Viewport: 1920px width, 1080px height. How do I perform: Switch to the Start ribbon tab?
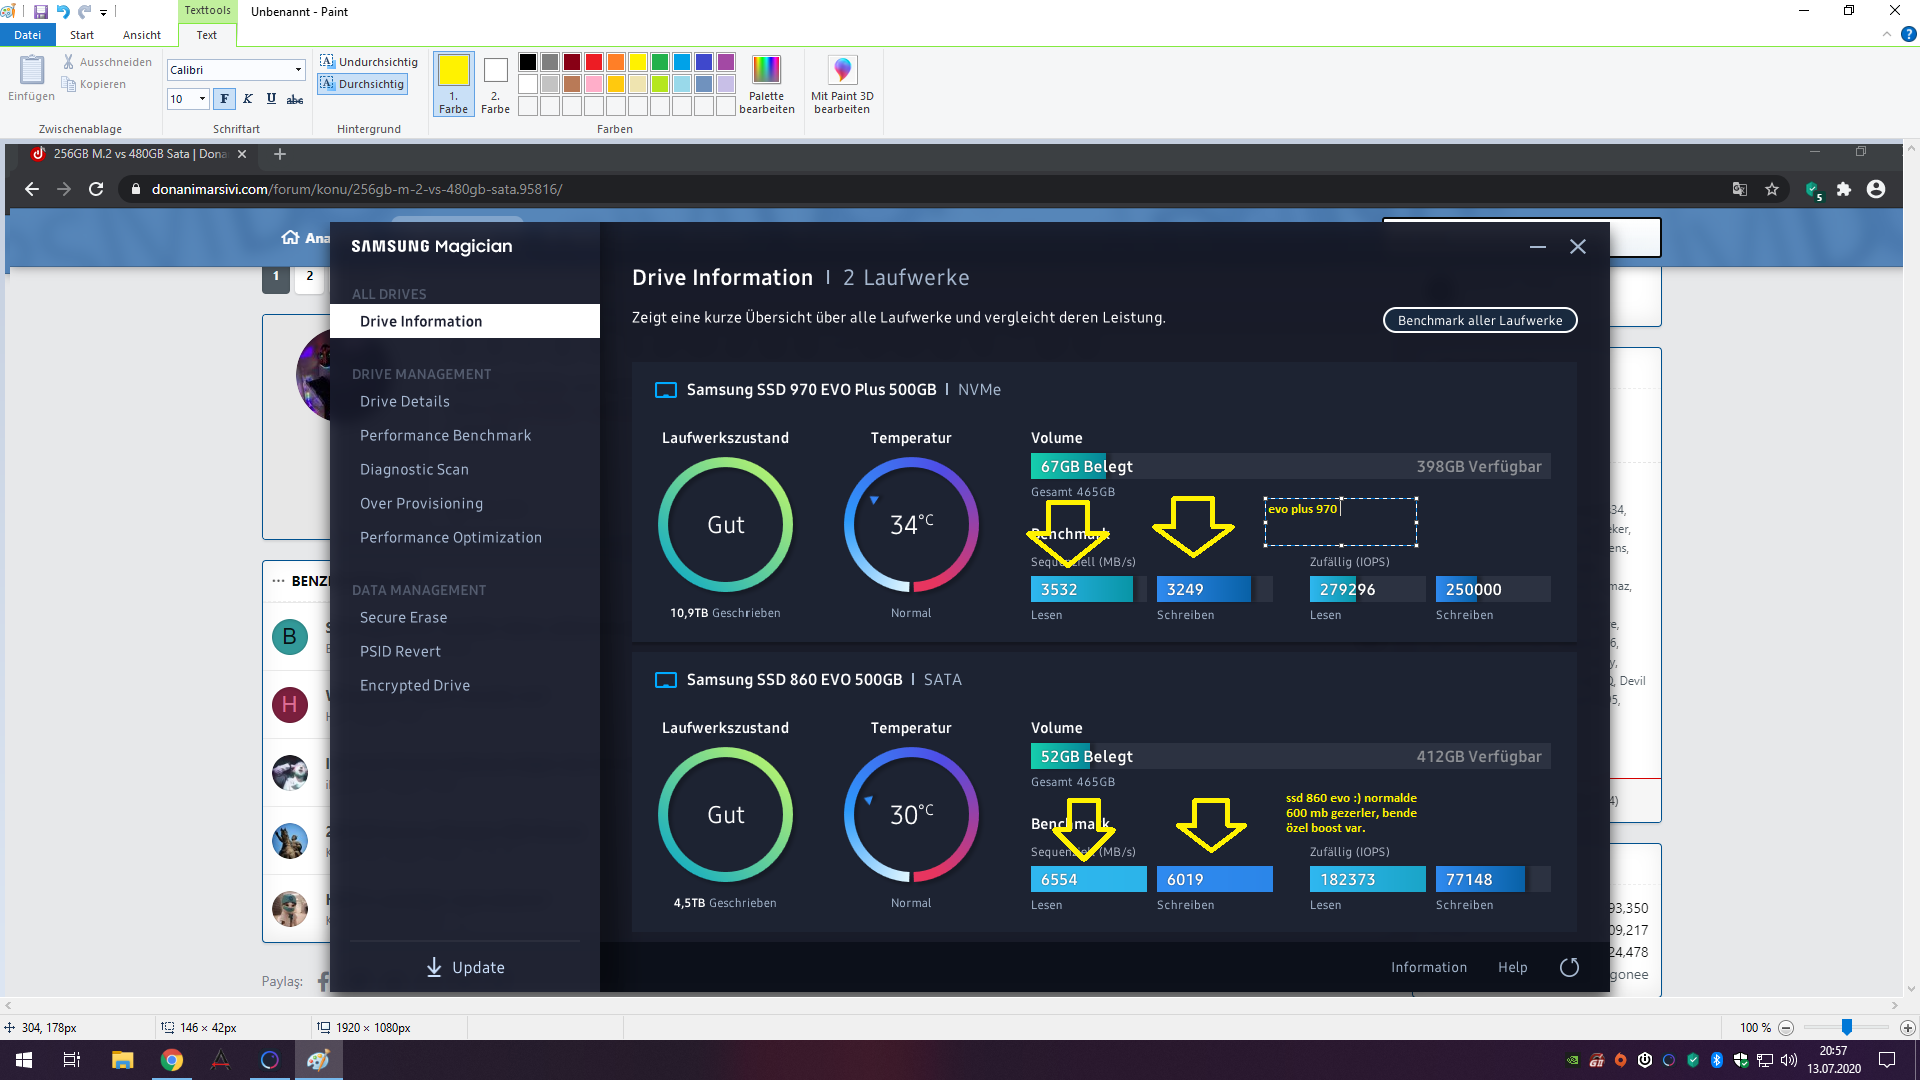tap(82, 35)
